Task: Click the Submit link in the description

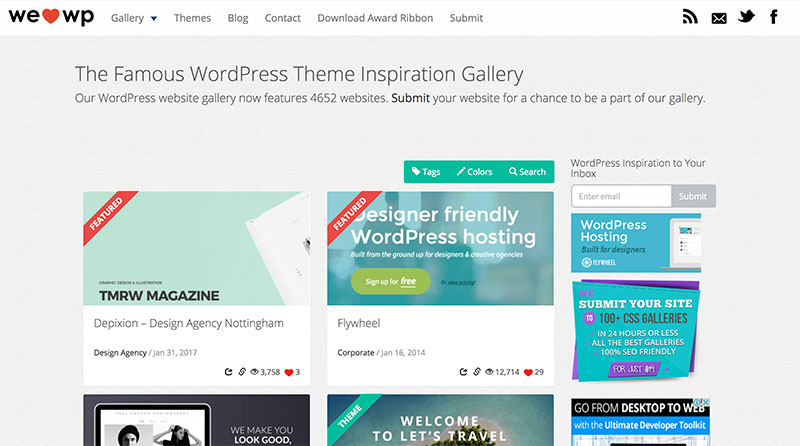Action: (x=411, y=98)
